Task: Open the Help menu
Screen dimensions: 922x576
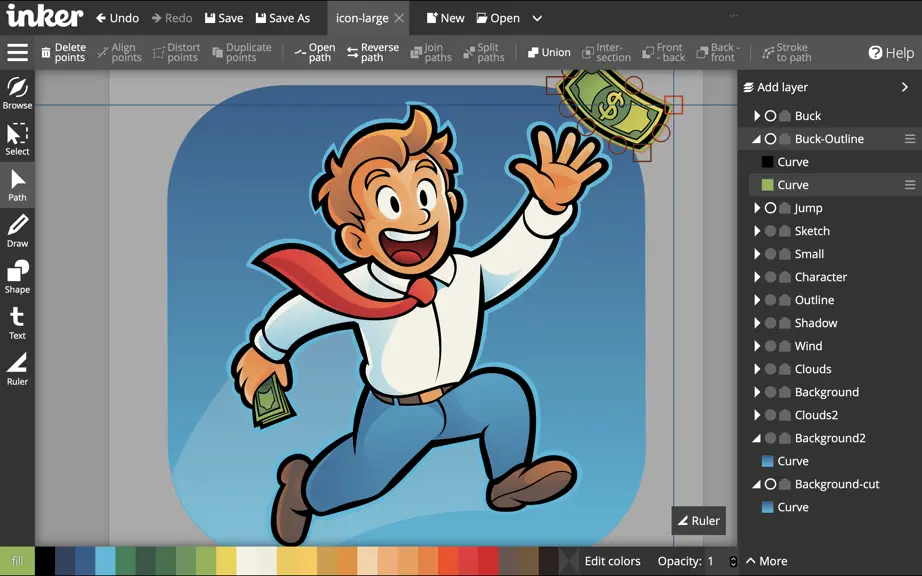Action: click(x=891, y=53)
